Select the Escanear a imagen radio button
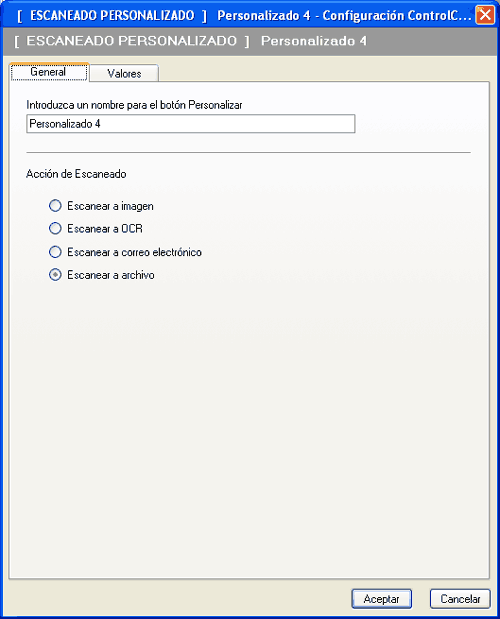This screenshot has height=619, width=500. [55, 206]
